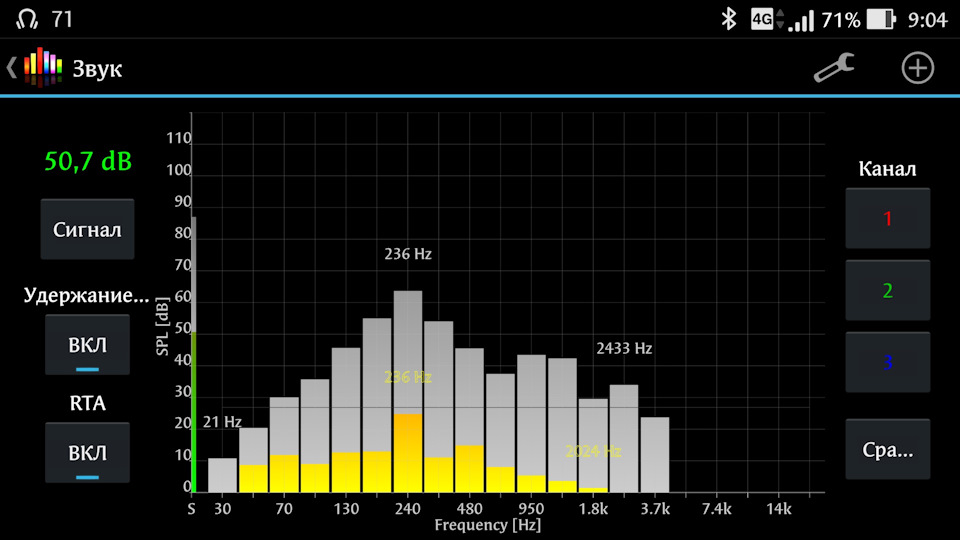
Task: Toggle the RTA ВКЛ switch
Action: pos(87,454)
